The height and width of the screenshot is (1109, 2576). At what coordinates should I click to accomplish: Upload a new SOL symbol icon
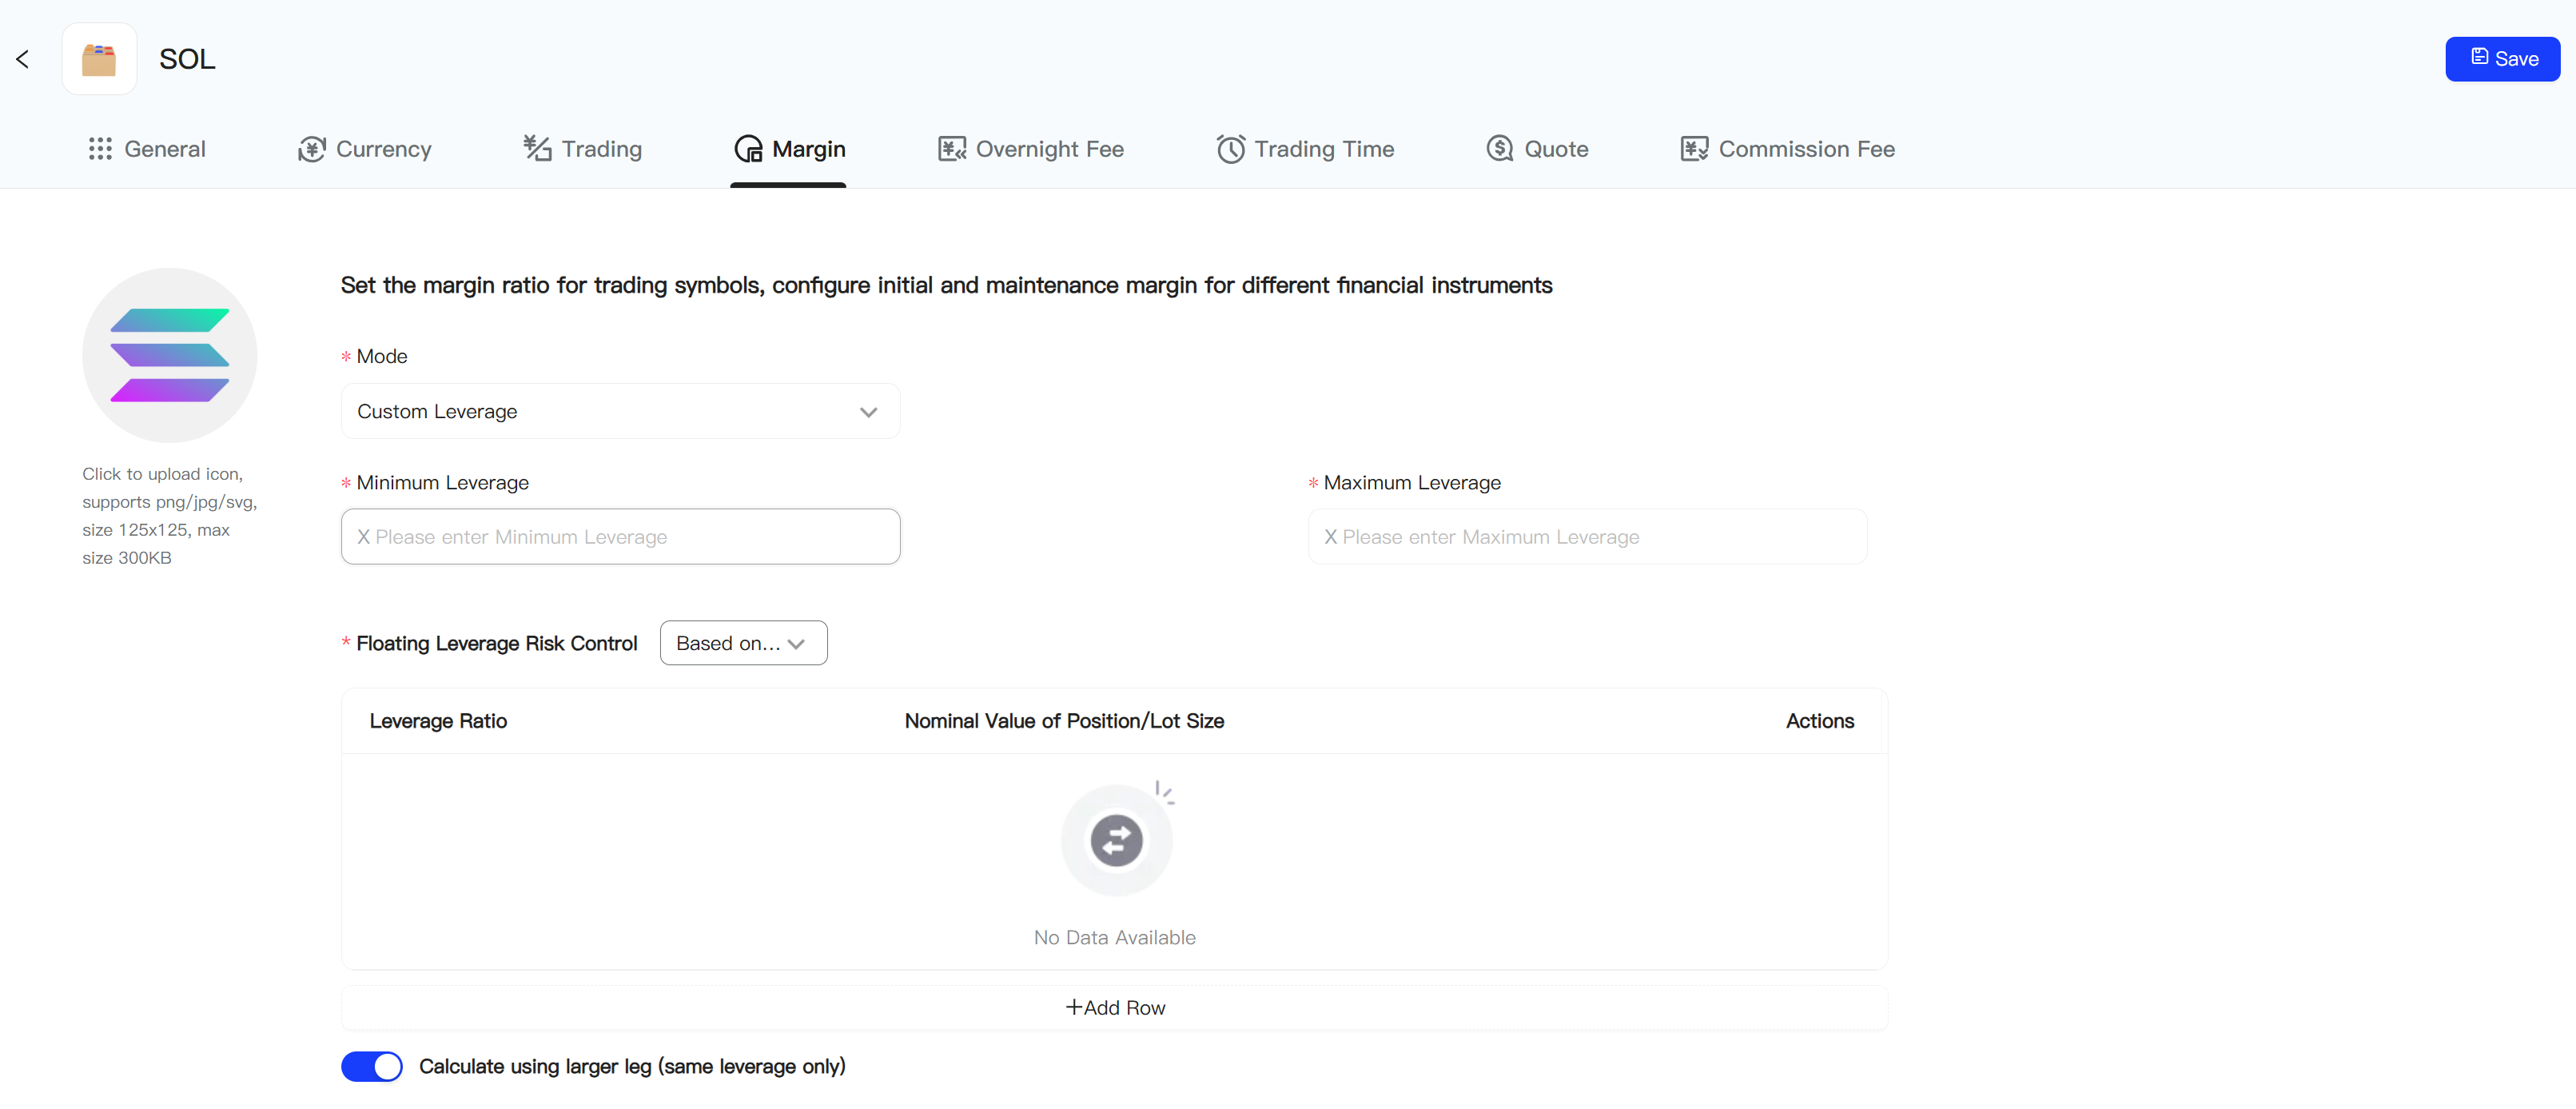point(170,355)
